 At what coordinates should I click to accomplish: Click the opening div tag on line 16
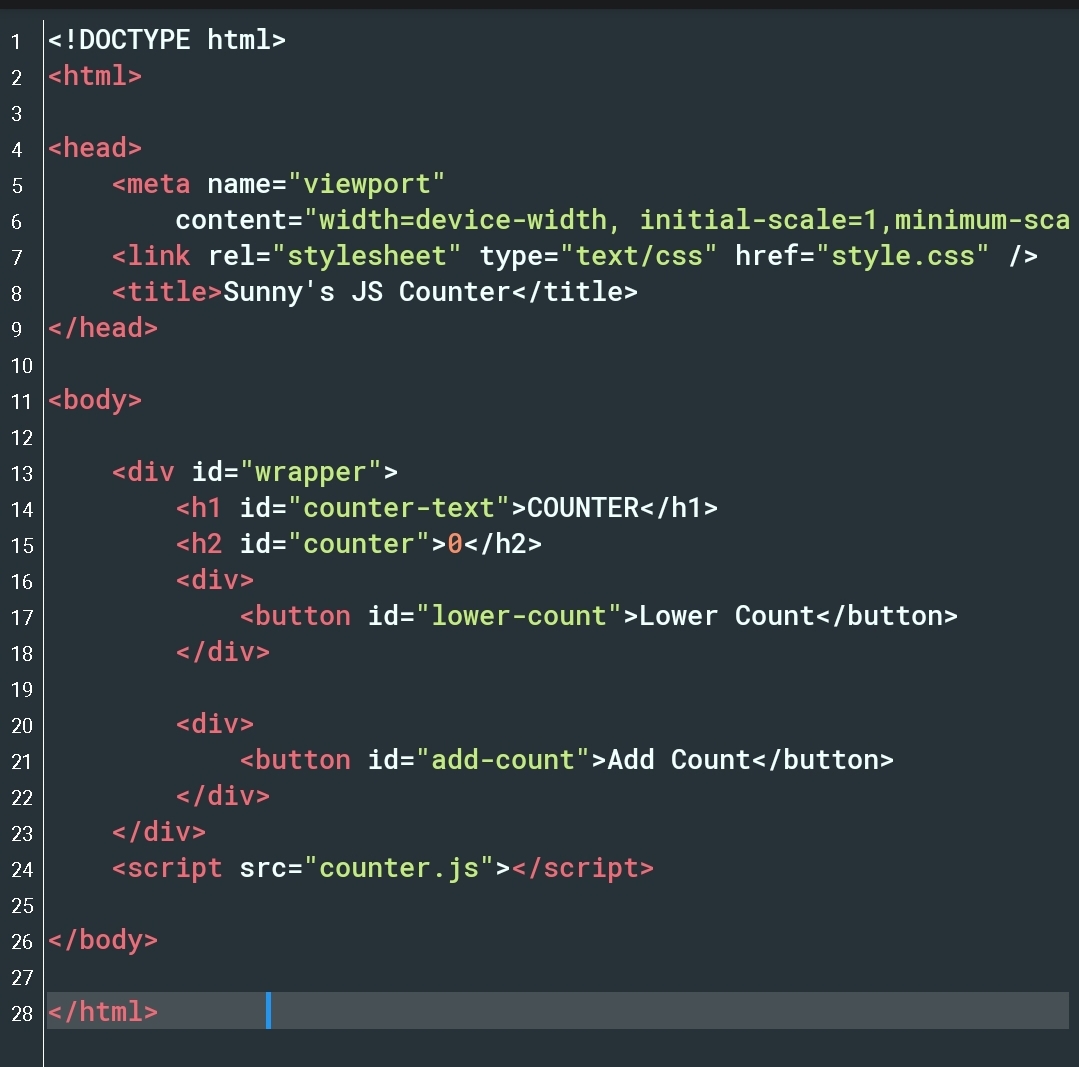coord(215,580)
